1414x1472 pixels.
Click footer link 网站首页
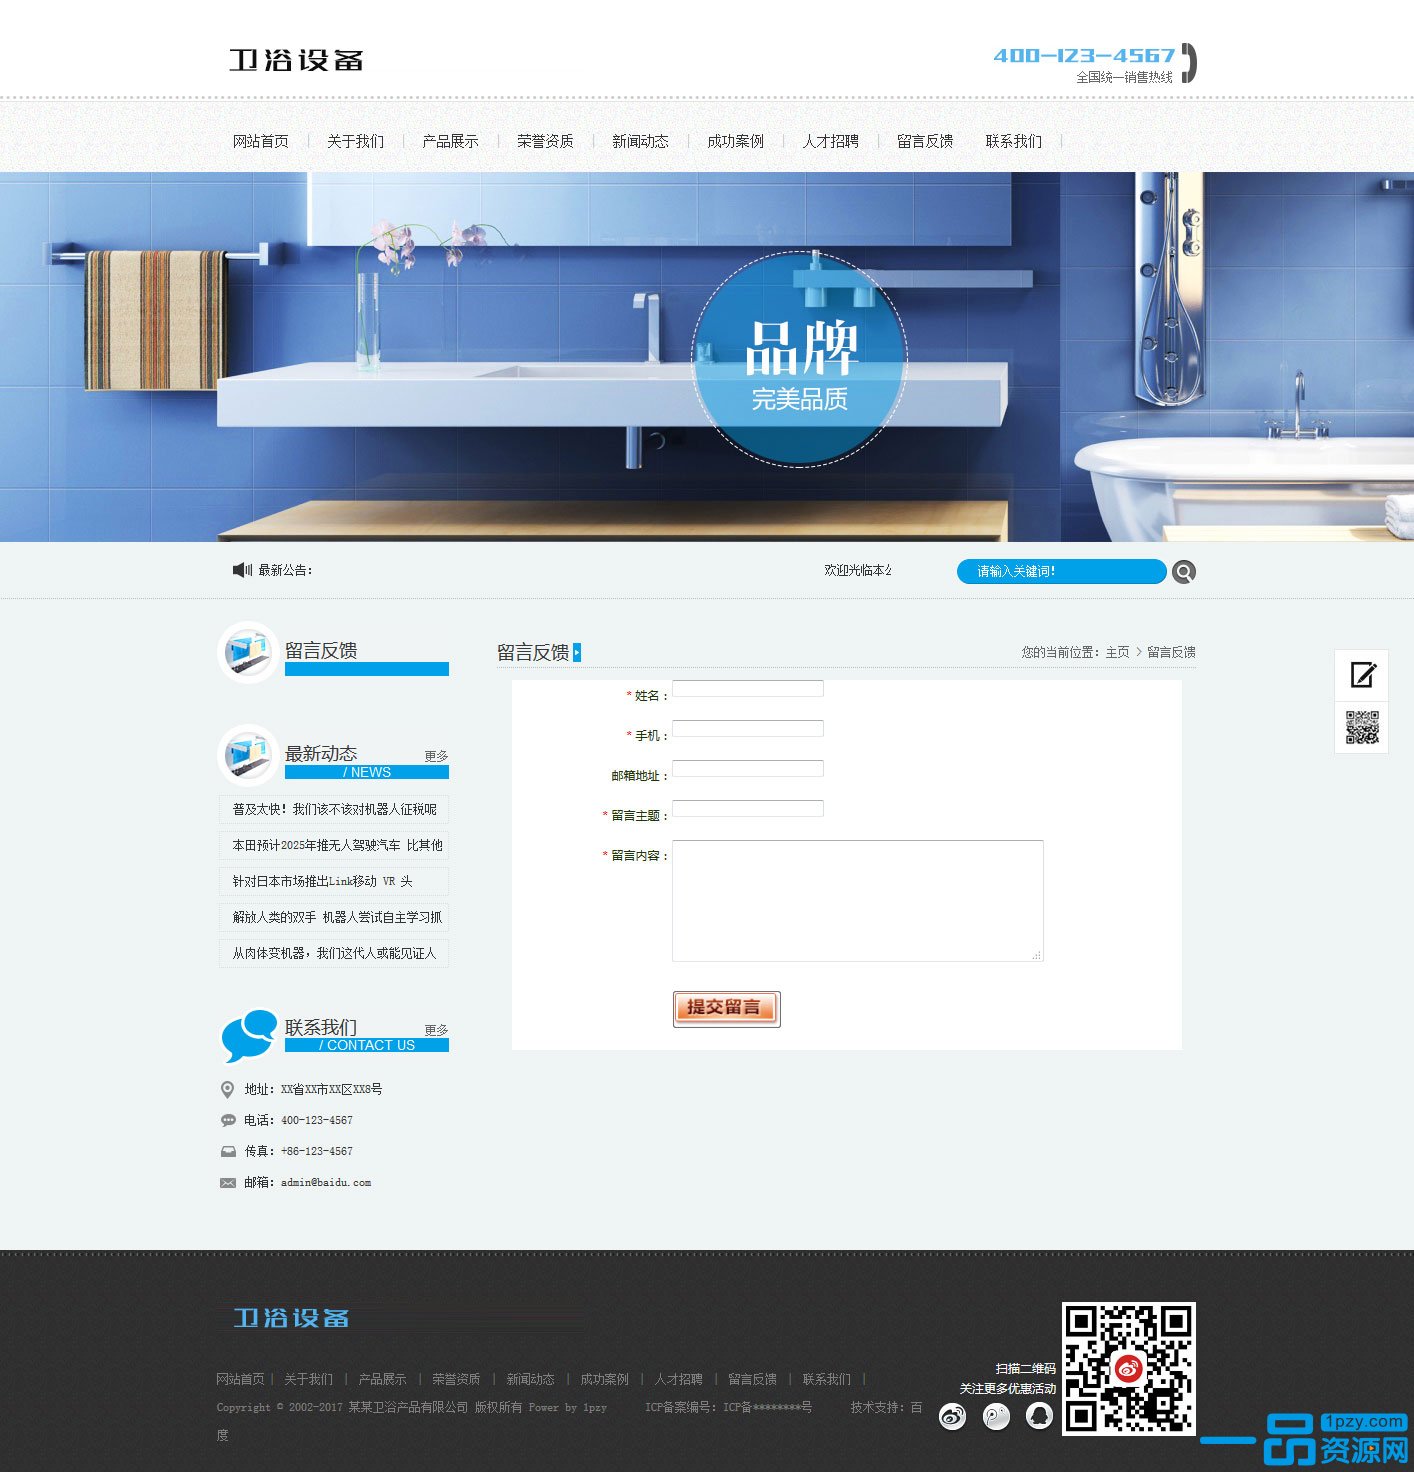241,1379
